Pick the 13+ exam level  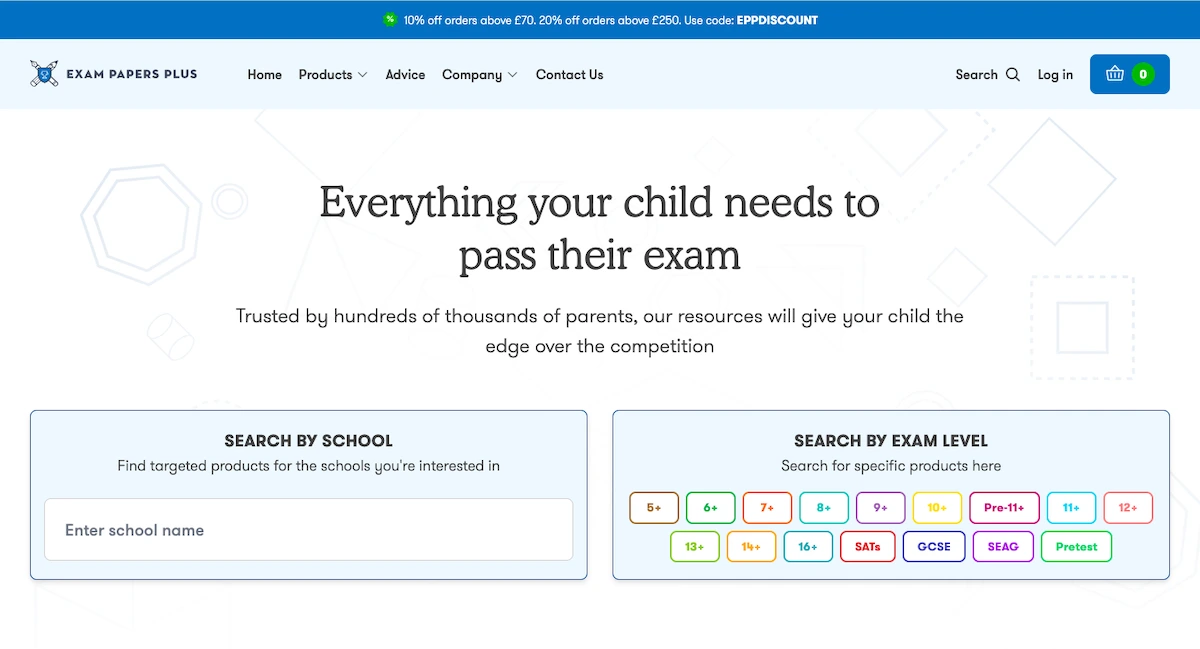pos(694,547)
